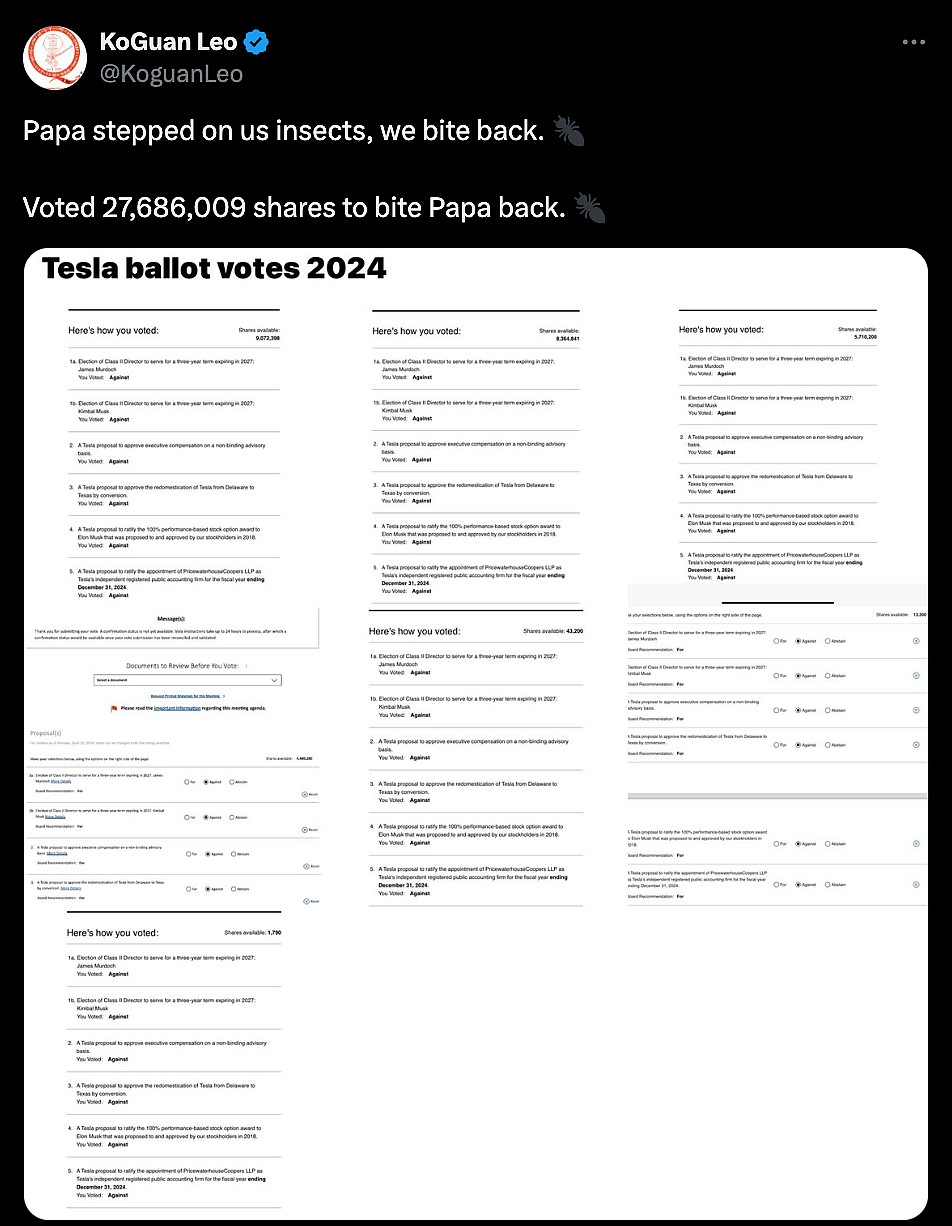Click the KoGuan Leo display name

coord(168,42)
